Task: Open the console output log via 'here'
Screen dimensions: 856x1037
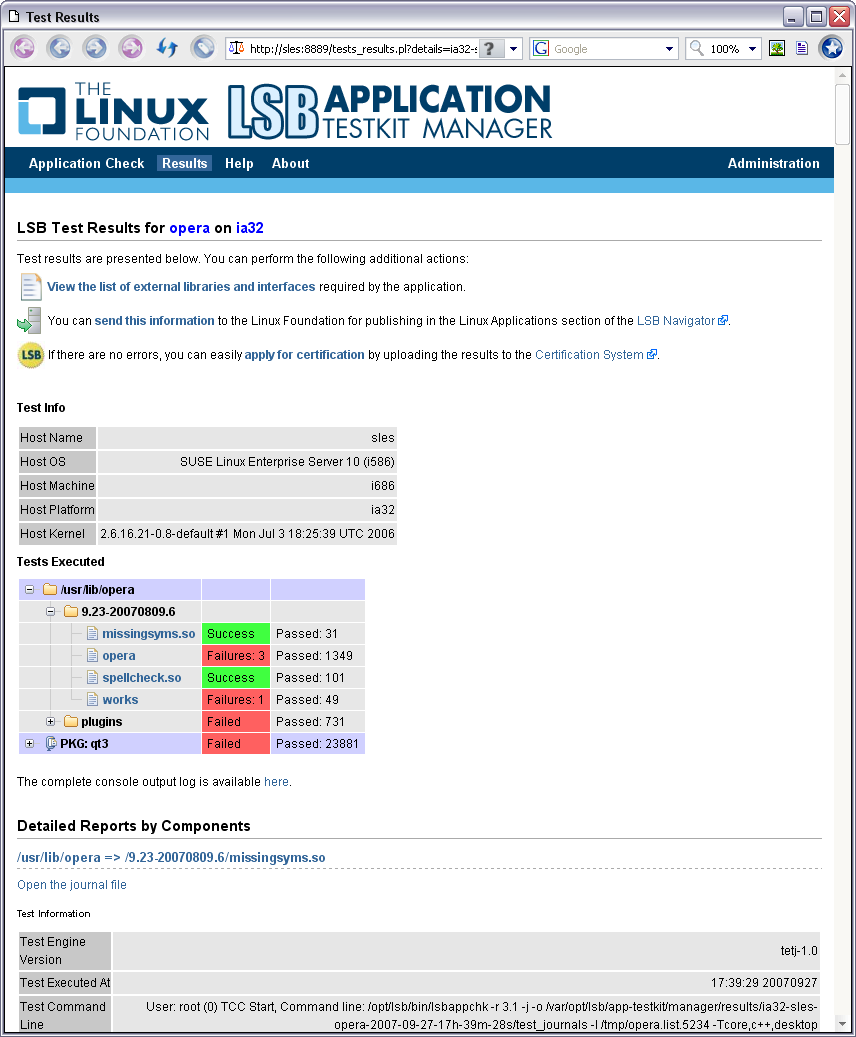Action: [x=277, y=782]
